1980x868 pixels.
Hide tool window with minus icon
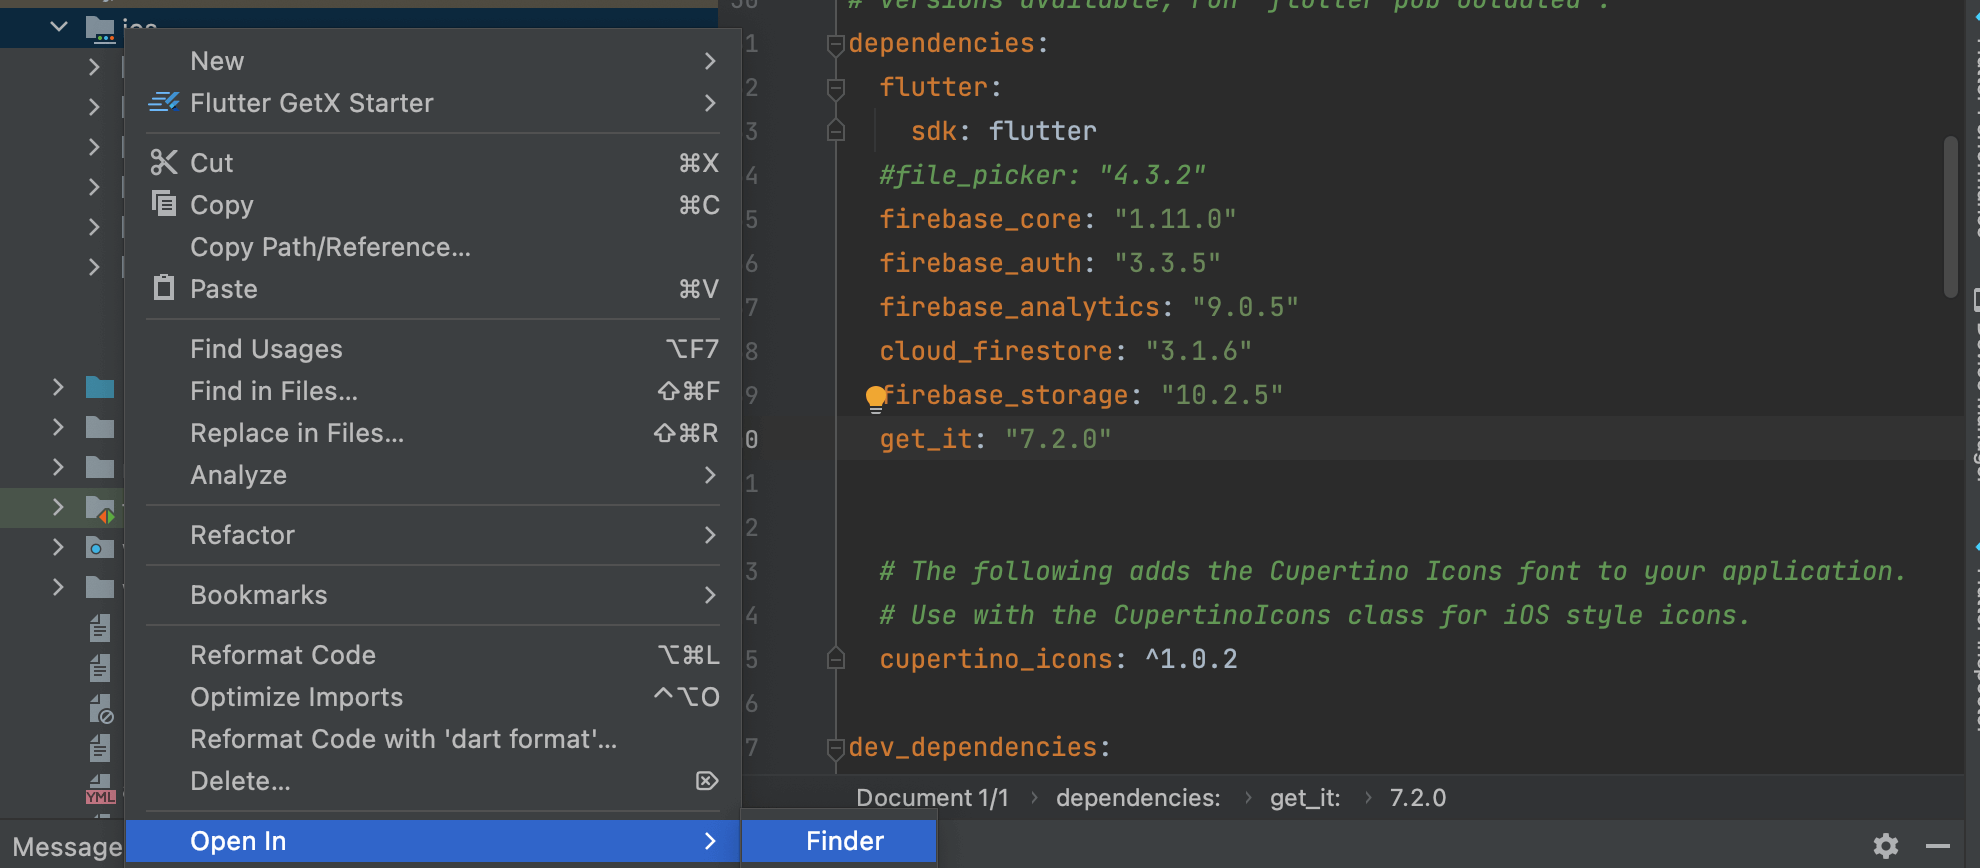click(x=1938, y=846)
